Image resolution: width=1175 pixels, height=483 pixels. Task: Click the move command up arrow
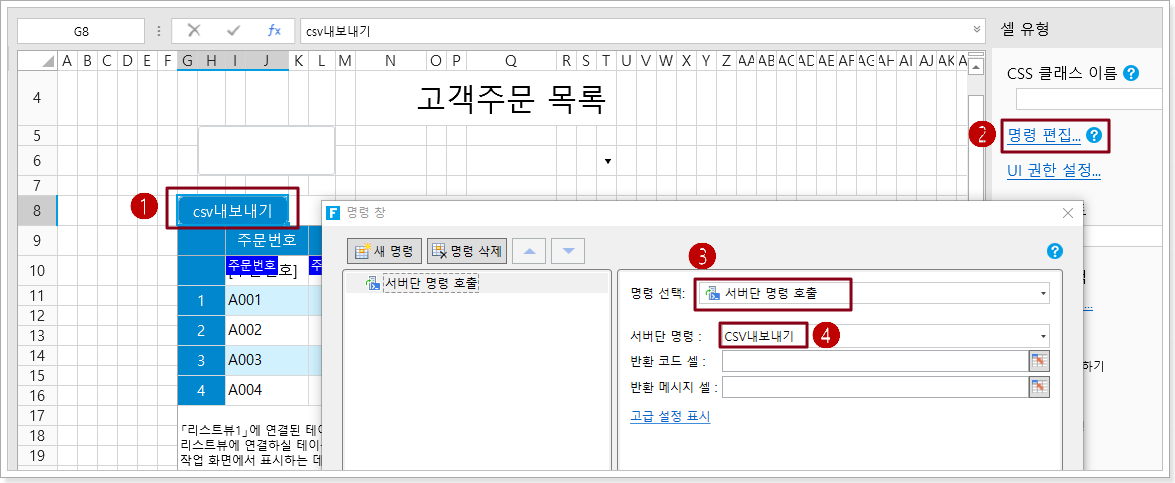[x=528, y=251]
